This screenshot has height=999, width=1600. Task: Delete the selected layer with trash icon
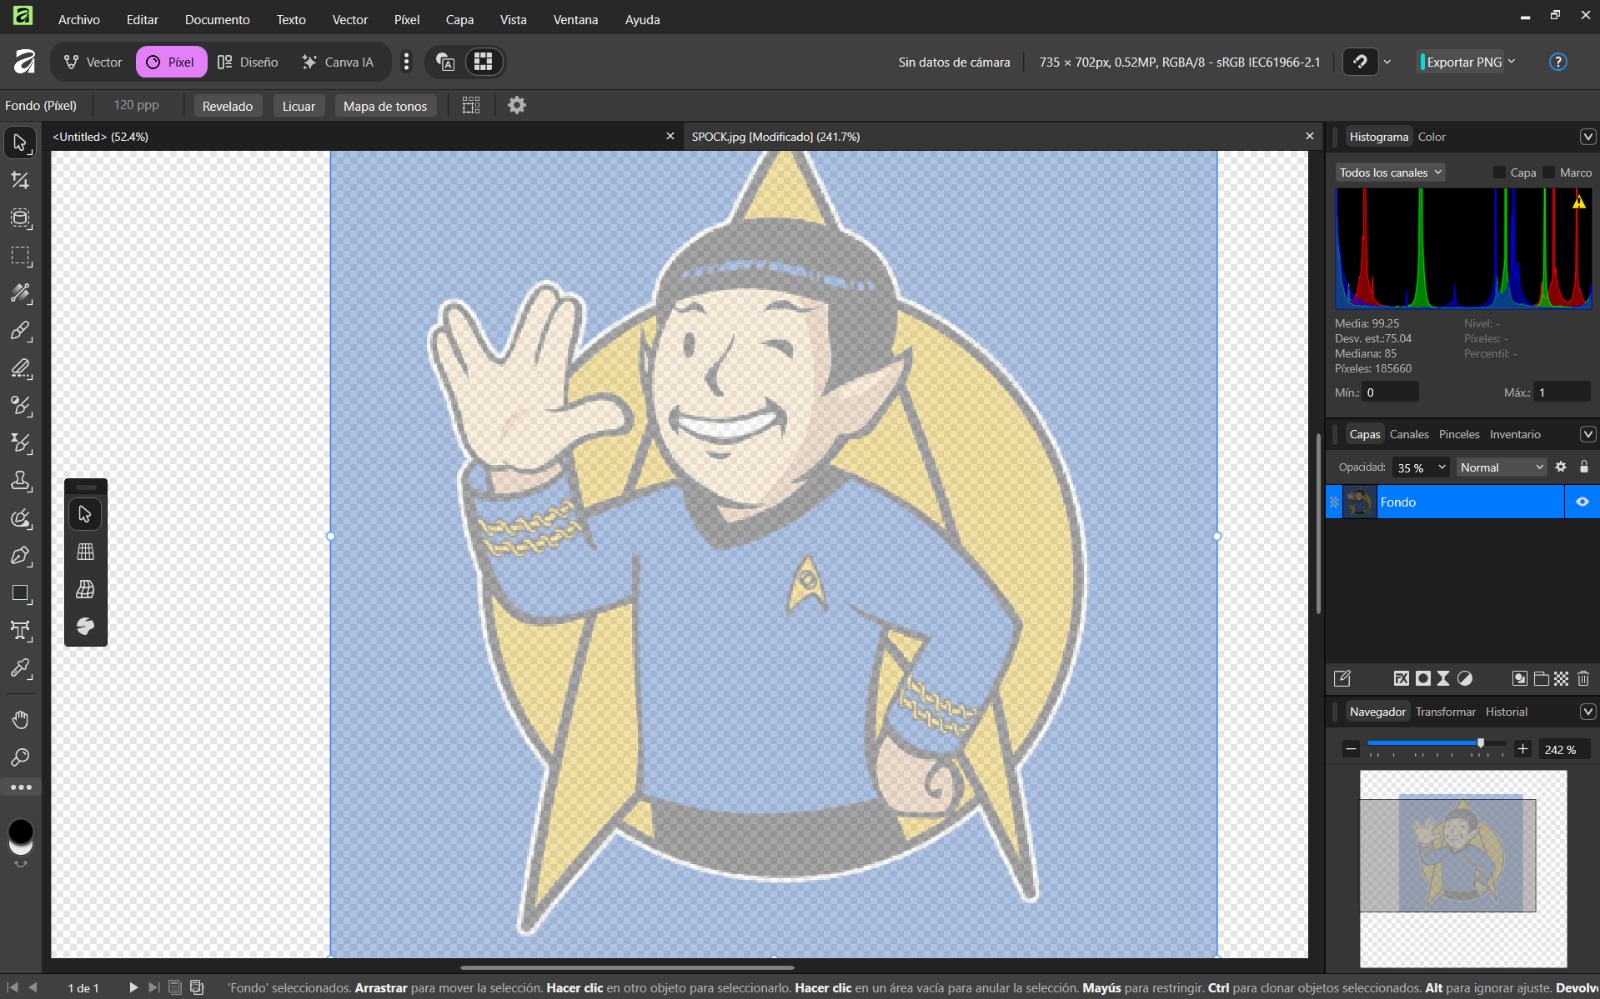point(1584,679)
